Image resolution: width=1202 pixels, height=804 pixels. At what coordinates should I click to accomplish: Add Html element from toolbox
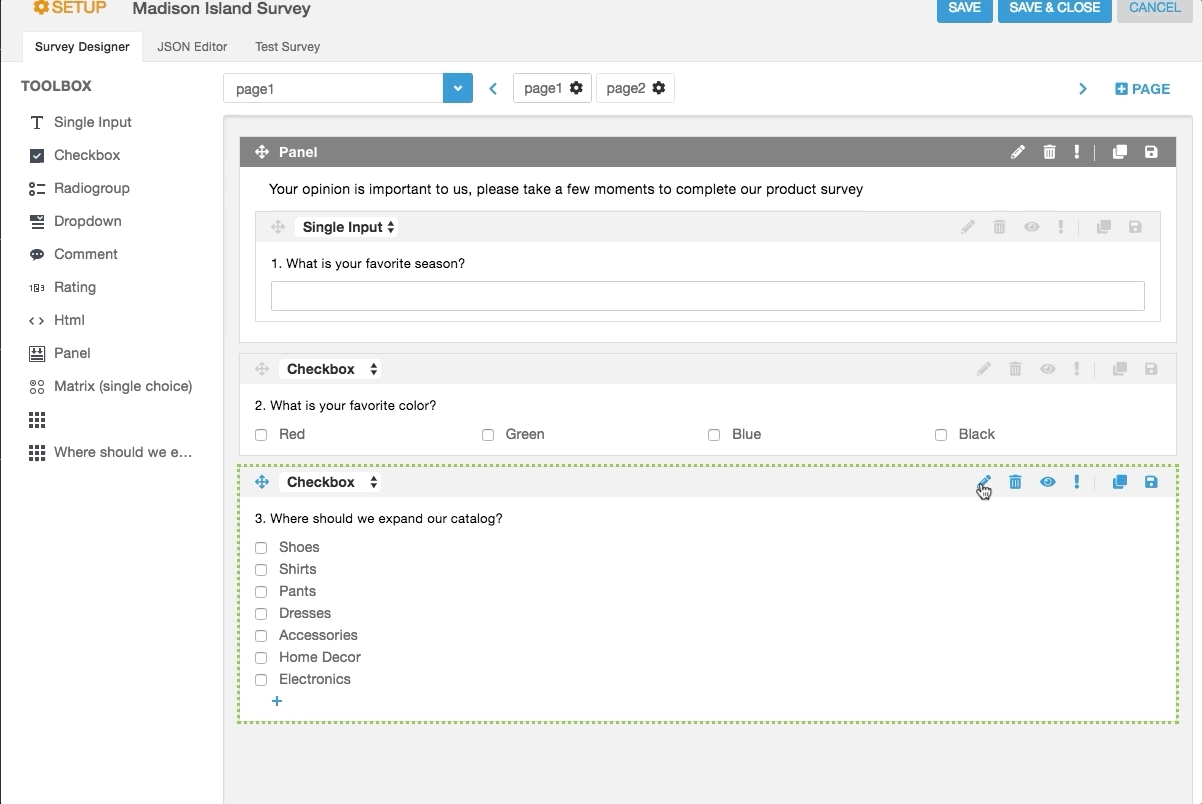tap(69, 320)
